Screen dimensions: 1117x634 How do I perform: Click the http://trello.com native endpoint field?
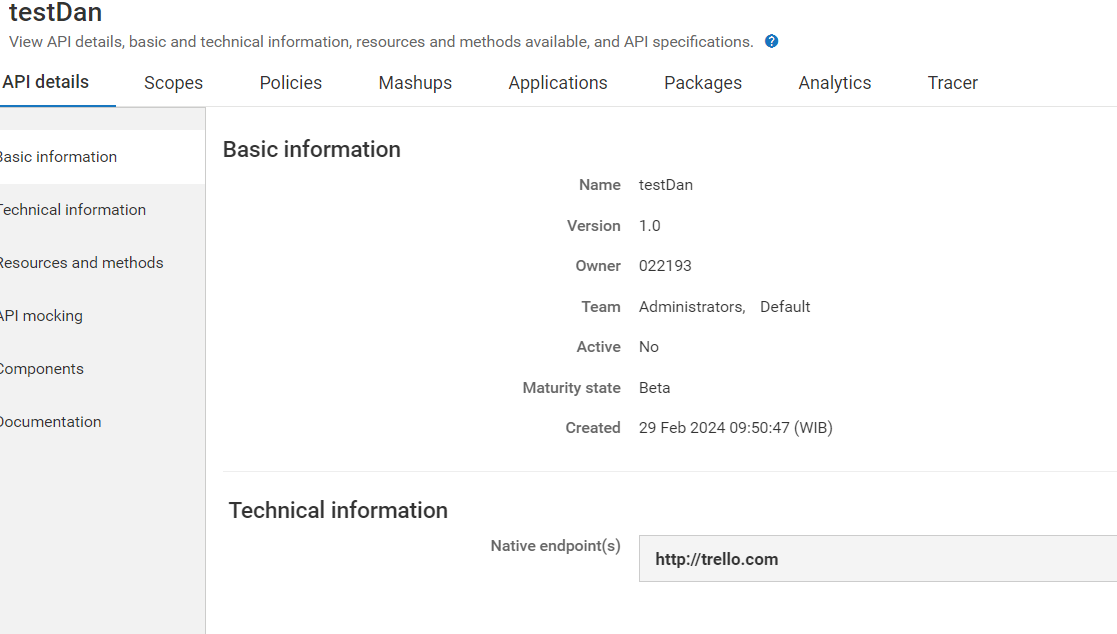pyautogui.click(x=877, y=559)
